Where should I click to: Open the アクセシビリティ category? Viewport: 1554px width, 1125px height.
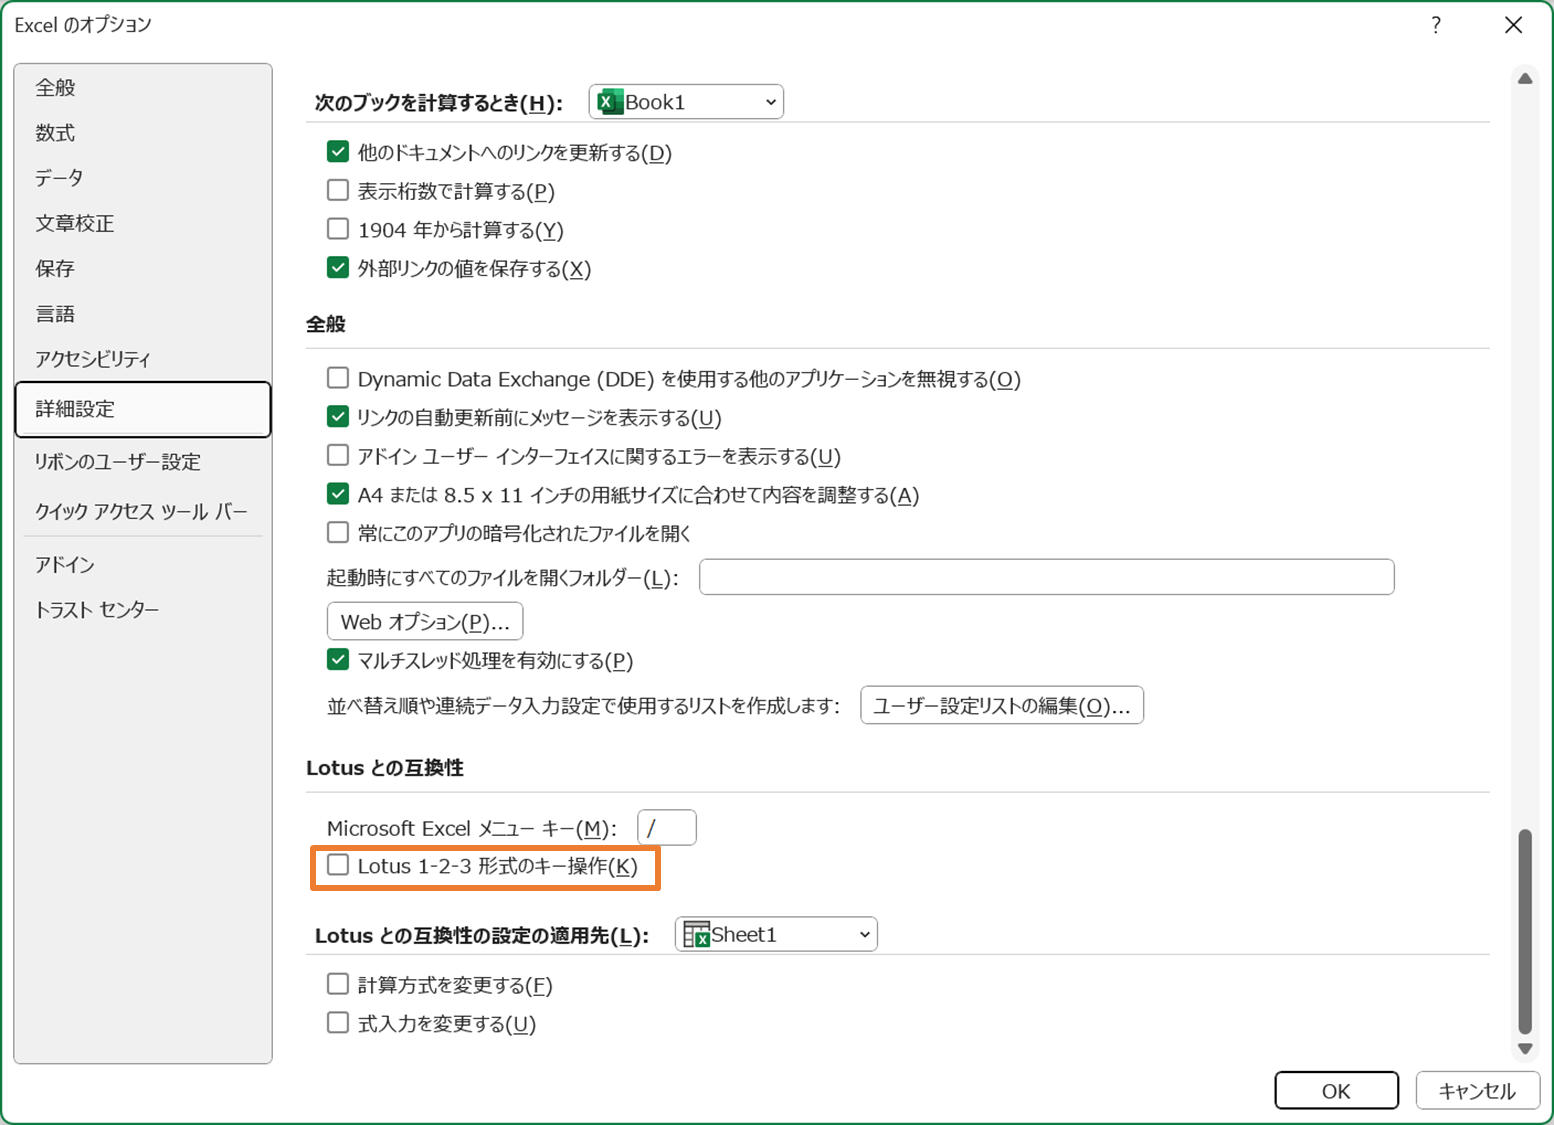pyautogui.click(x=143, y=359)
